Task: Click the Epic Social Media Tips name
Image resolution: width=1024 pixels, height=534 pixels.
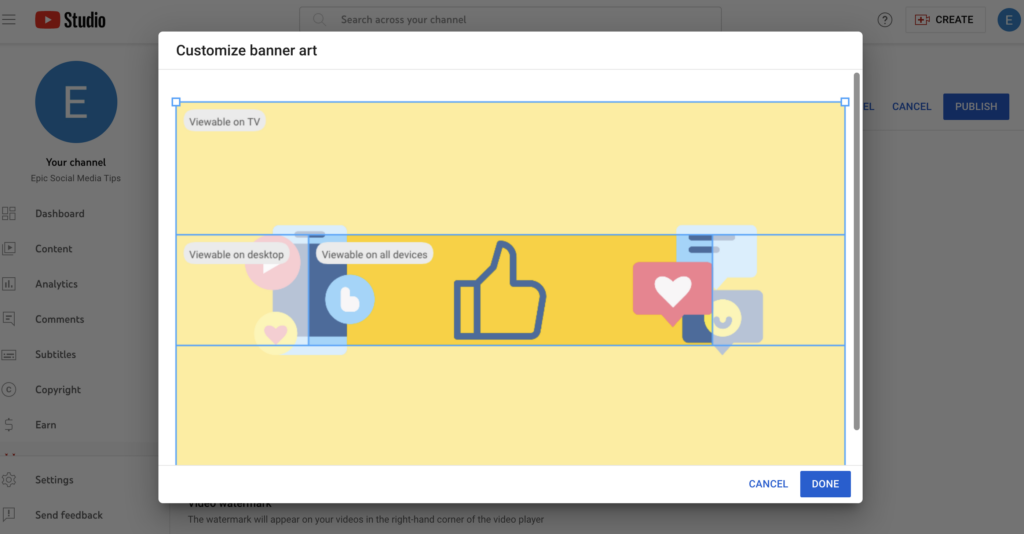Action: coord(76,178)
